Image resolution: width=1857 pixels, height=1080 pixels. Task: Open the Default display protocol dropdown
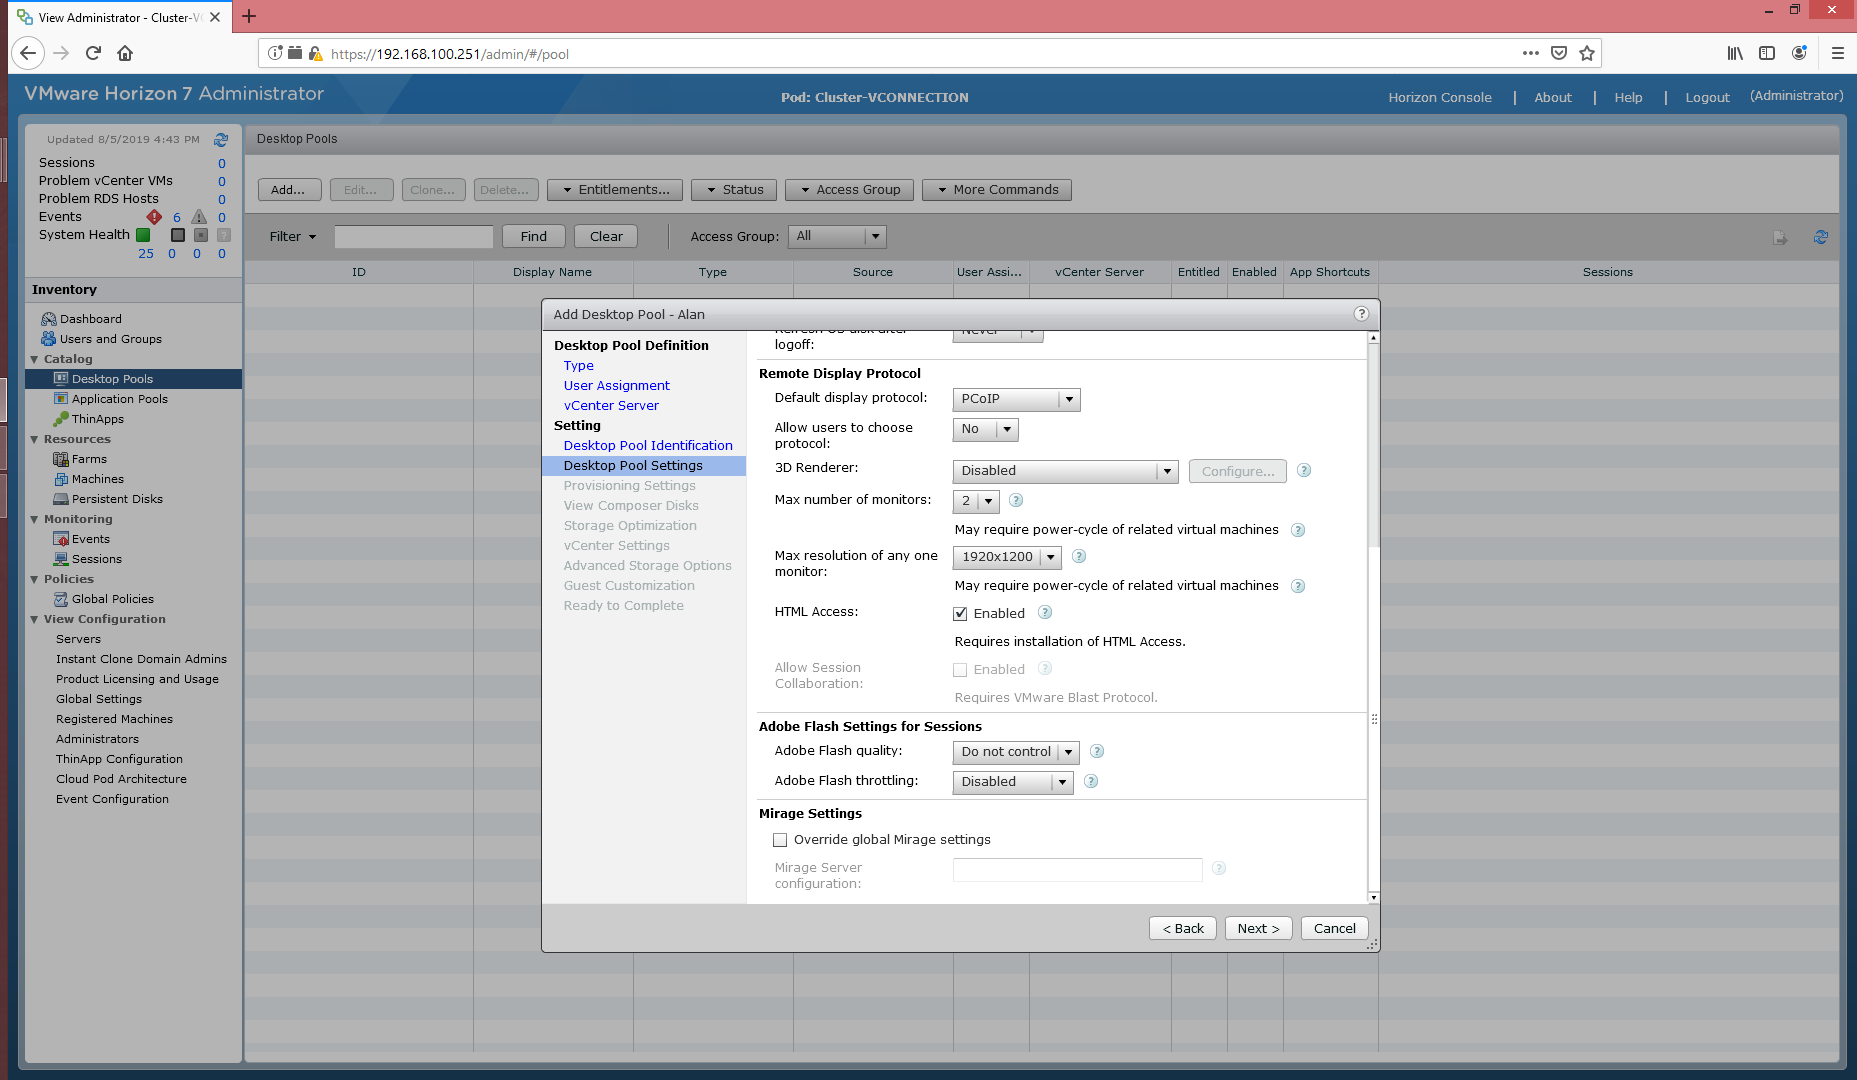1016,400
